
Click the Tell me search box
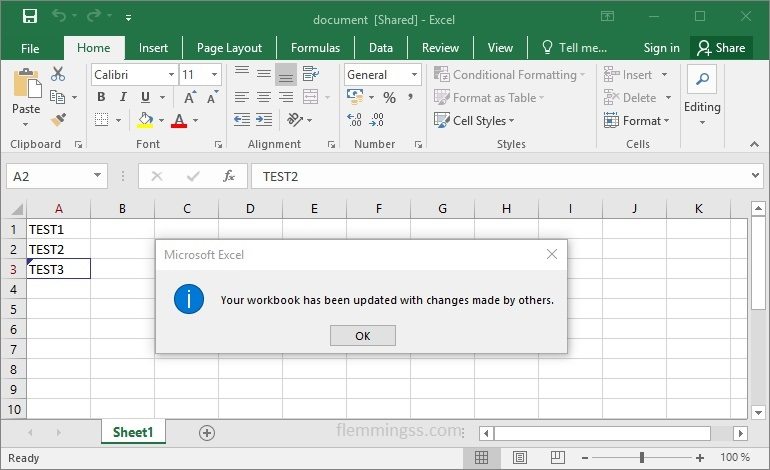tap(575, 48)
